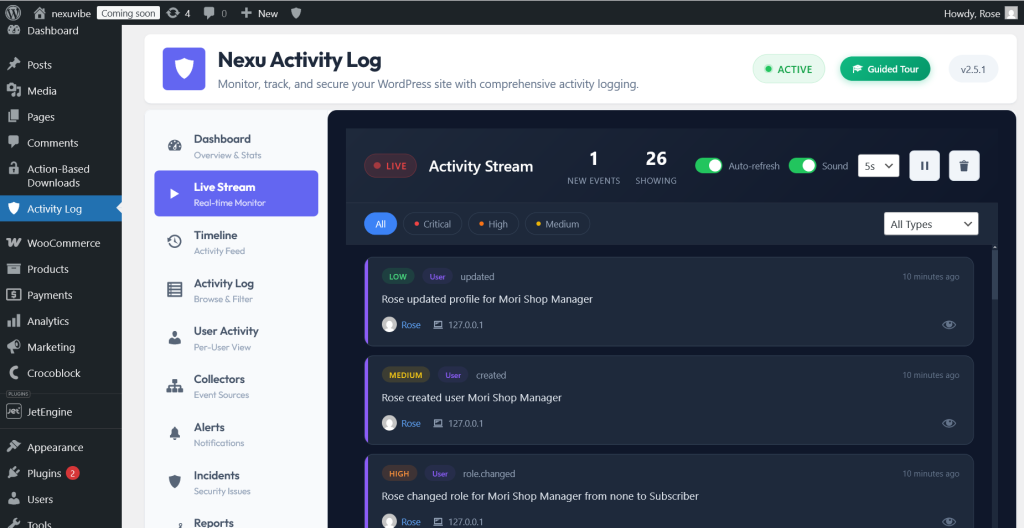Click the WordPress logo in admin bar
The width and height of the screenshot is (1024, 528).
pos(13,12)
